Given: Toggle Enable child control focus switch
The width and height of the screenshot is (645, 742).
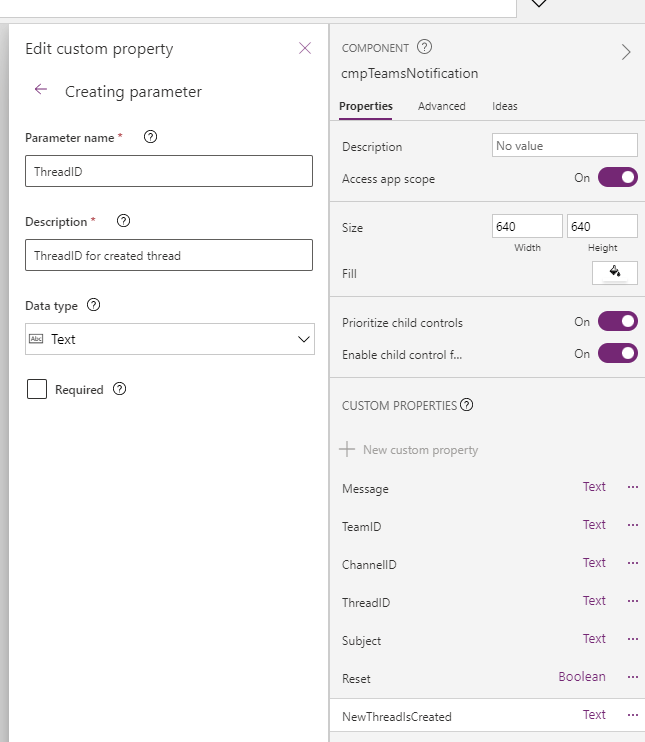Looking at the screenshot, I should (617, 353).
